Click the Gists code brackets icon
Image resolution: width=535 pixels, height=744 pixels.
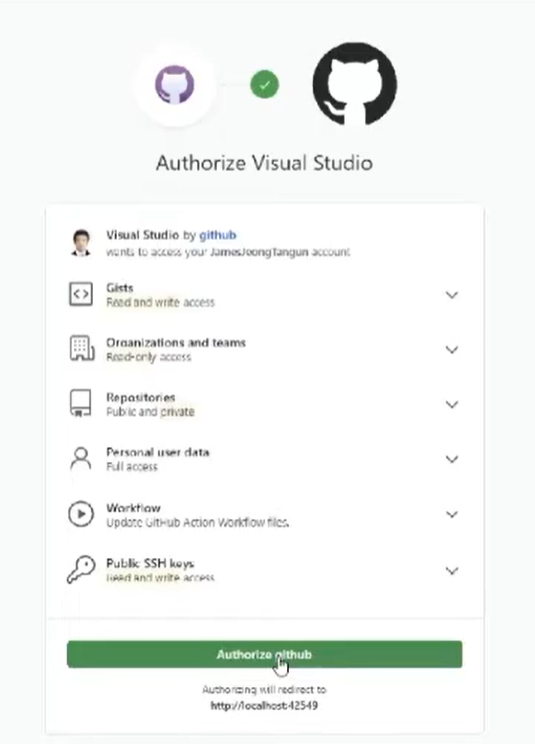(81, 294)
